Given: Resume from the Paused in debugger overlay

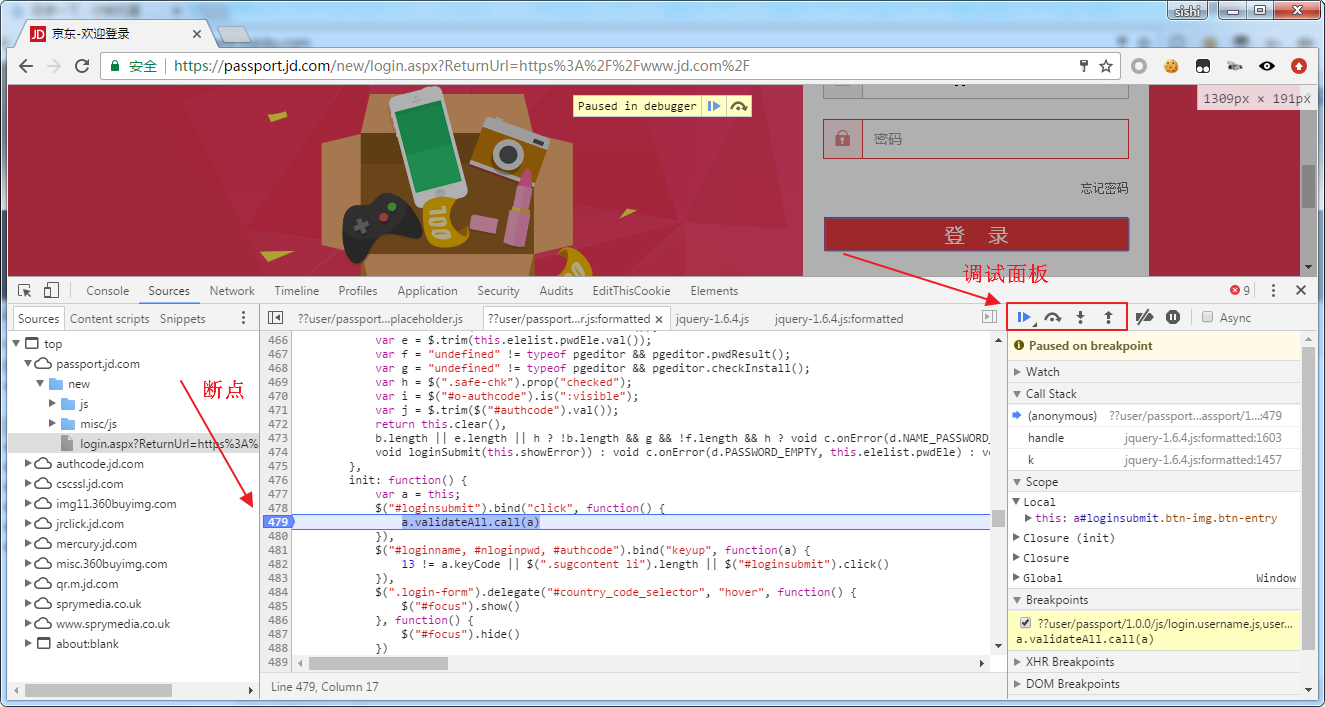Looking at the screenshot, I should [714, 106].
